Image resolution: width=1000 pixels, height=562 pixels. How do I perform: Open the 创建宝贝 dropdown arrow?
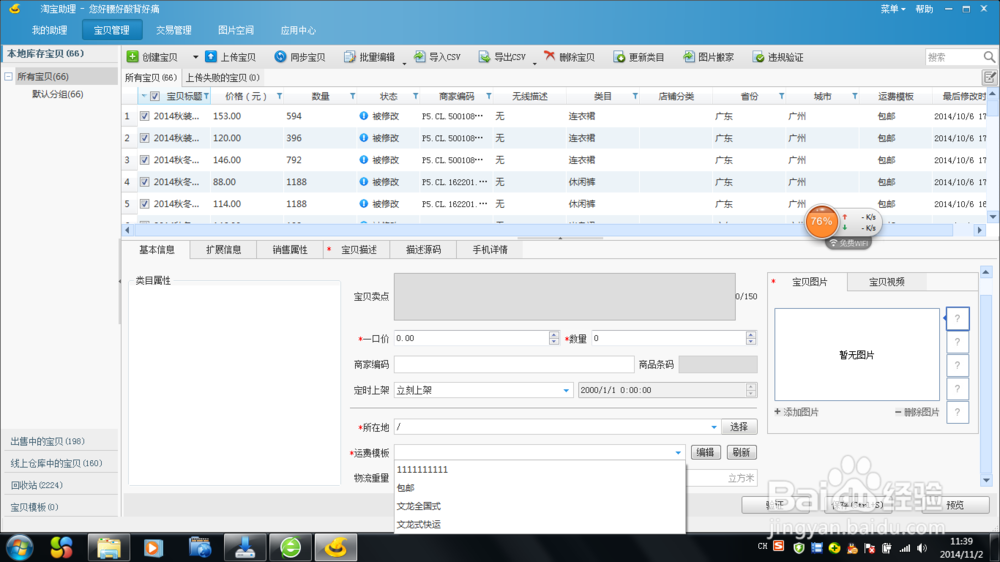195,57
